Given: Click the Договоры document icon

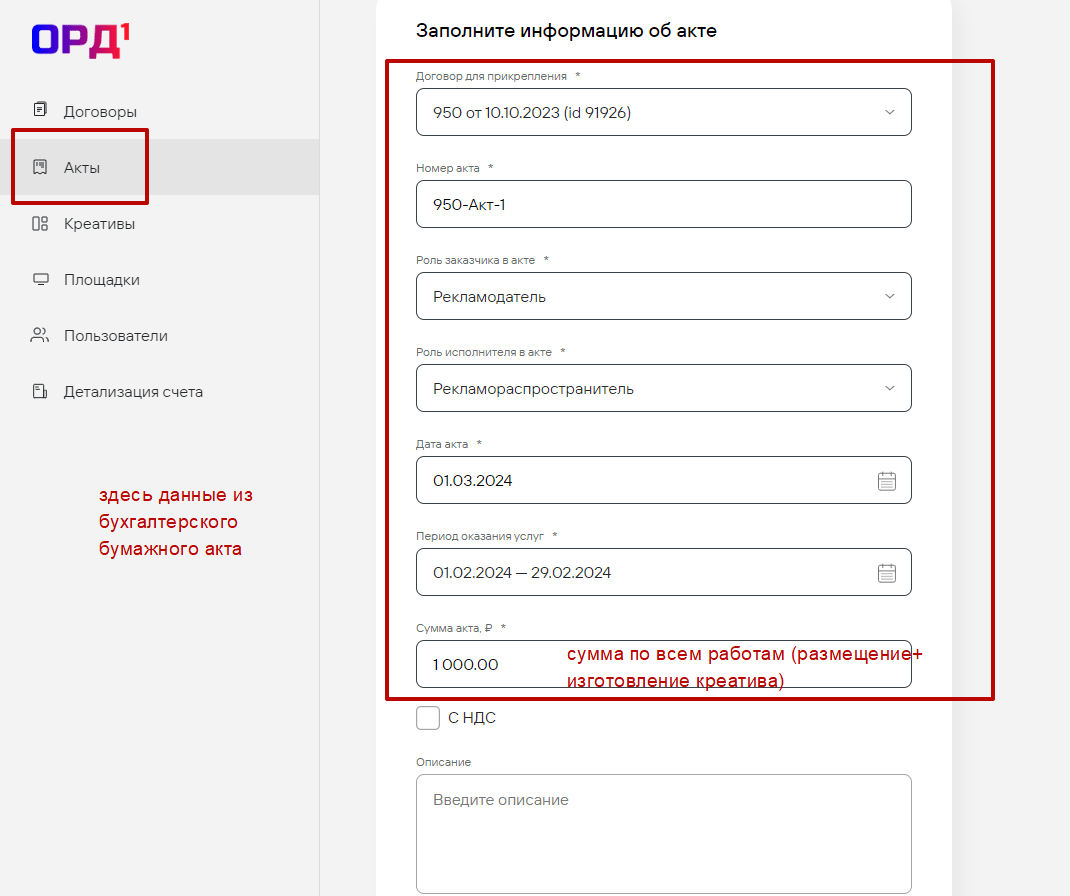Looking at the screenshot, I should pos(40,111).
